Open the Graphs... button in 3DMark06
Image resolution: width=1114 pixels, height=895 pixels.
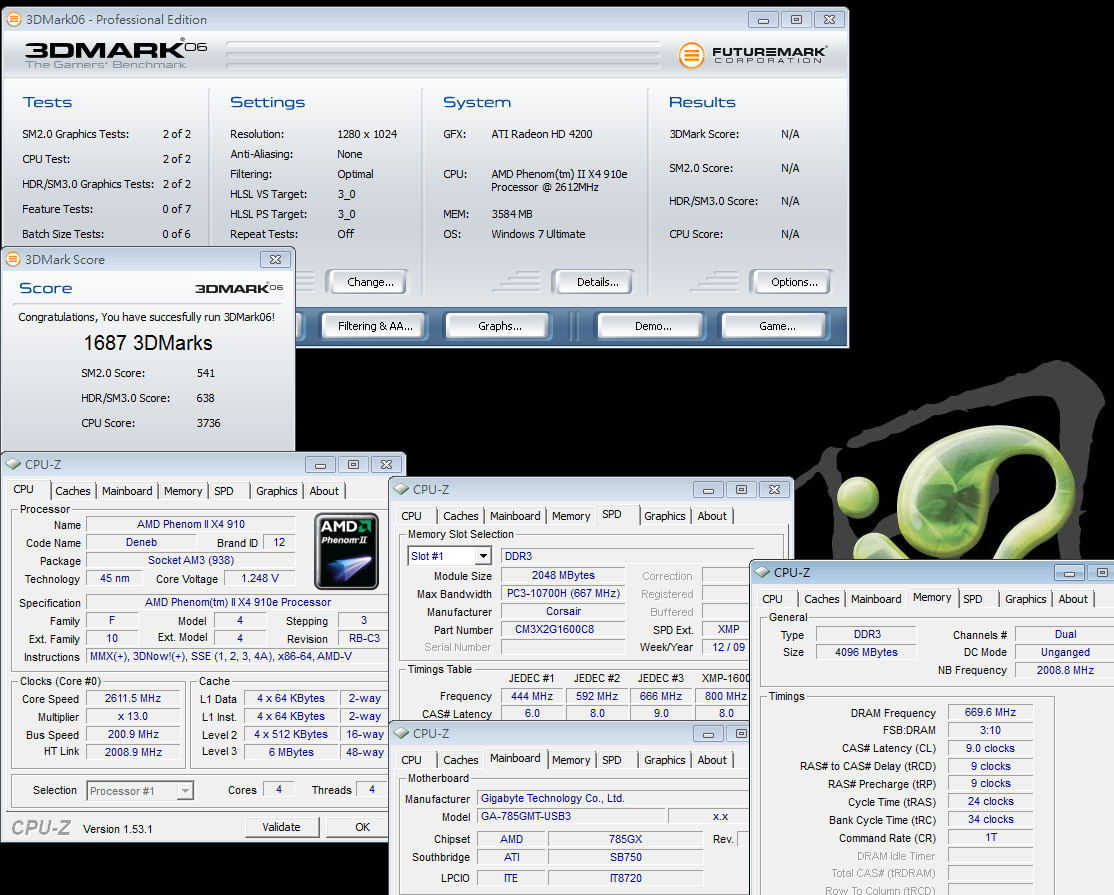[499, 326]
